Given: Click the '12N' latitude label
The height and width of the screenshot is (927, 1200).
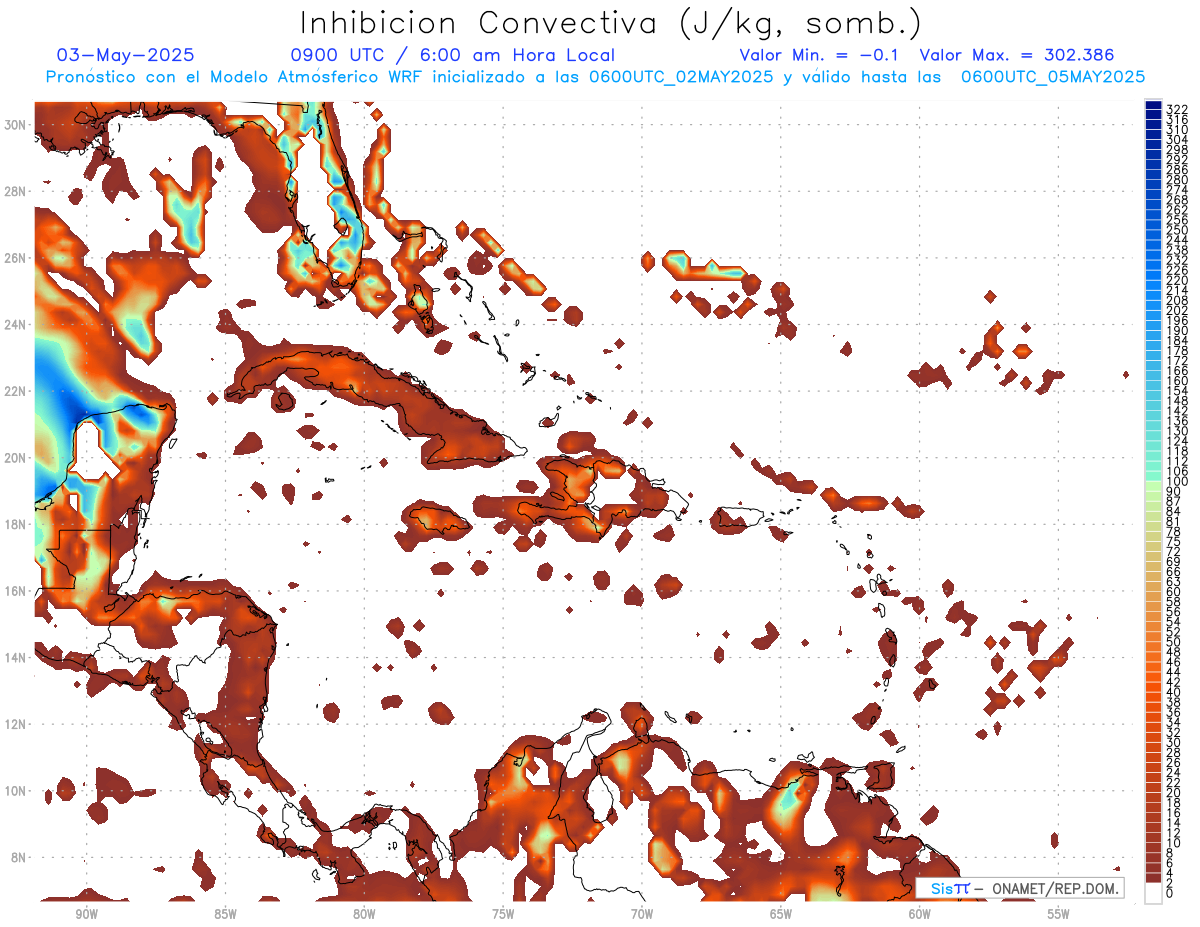Looking at the screenshot, I should click(16, 724).
